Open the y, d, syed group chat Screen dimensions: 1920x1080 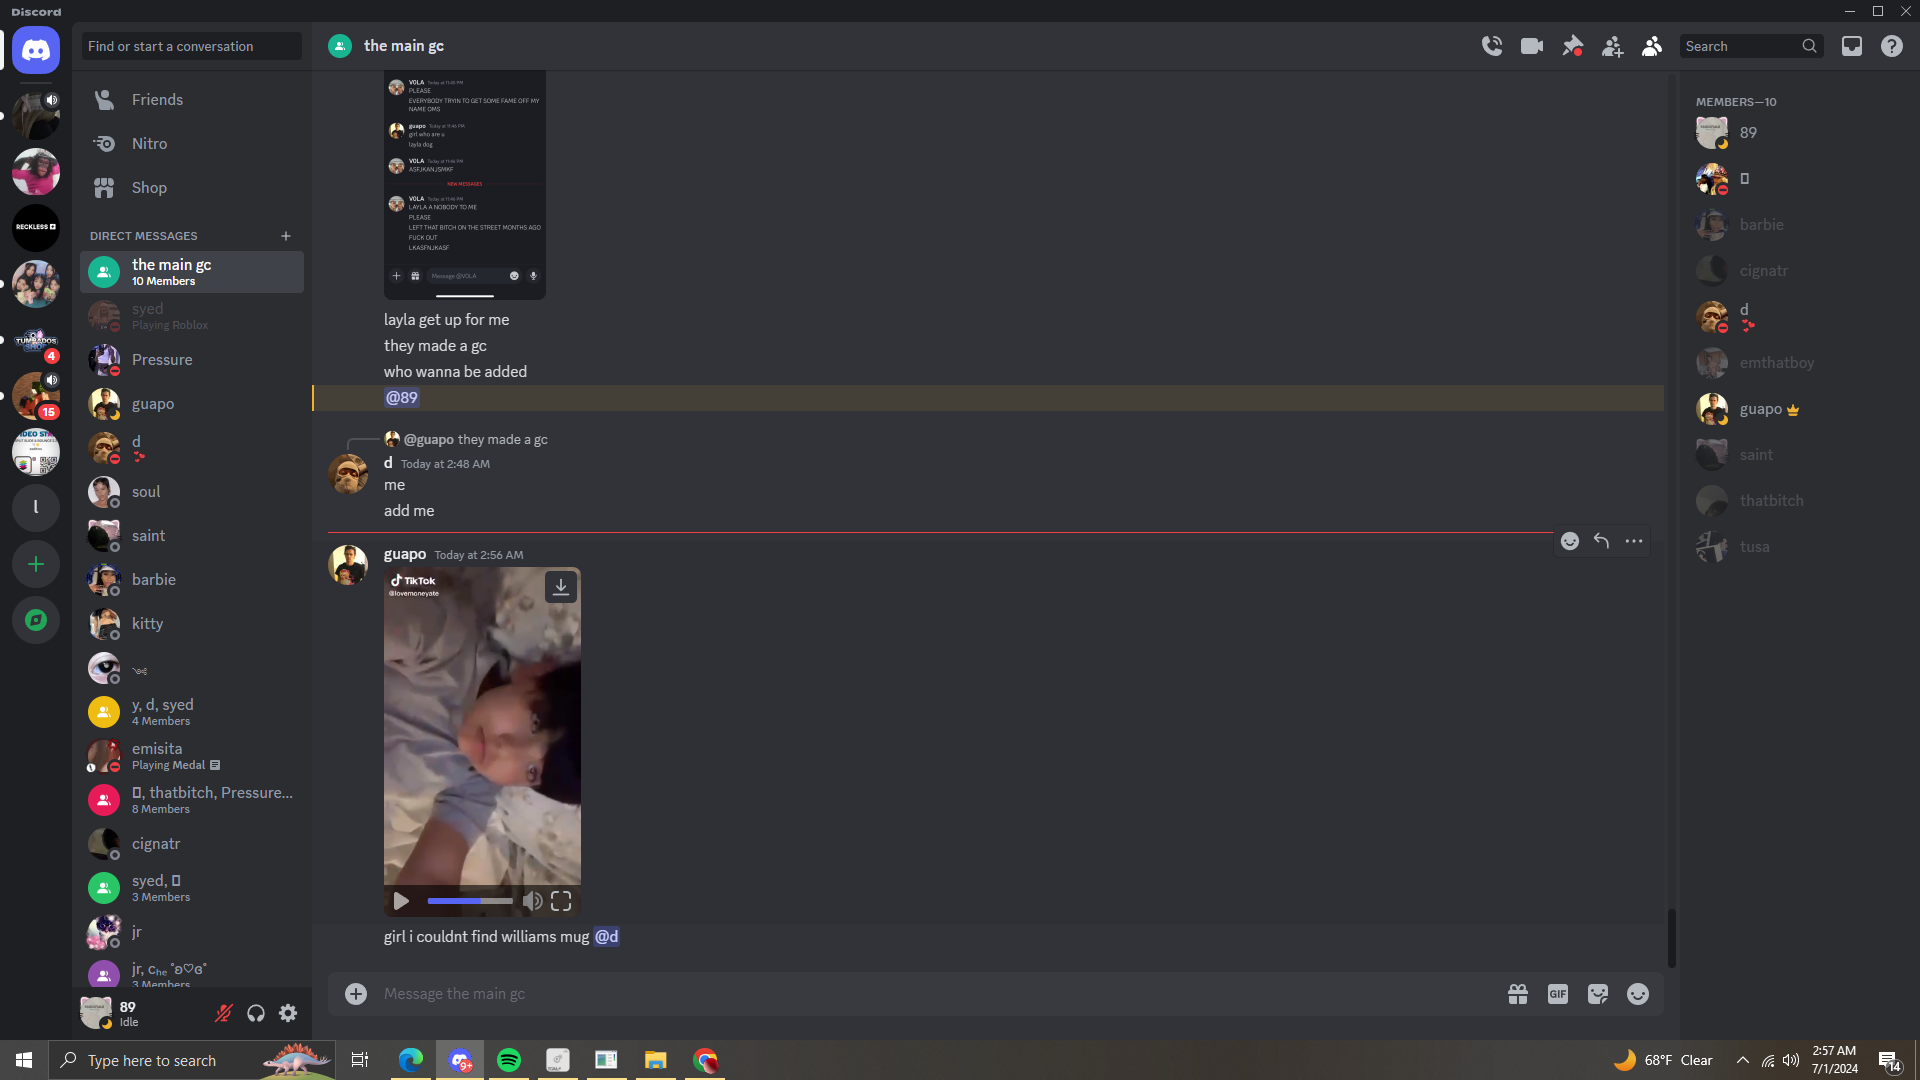click(x=192, y=712)
